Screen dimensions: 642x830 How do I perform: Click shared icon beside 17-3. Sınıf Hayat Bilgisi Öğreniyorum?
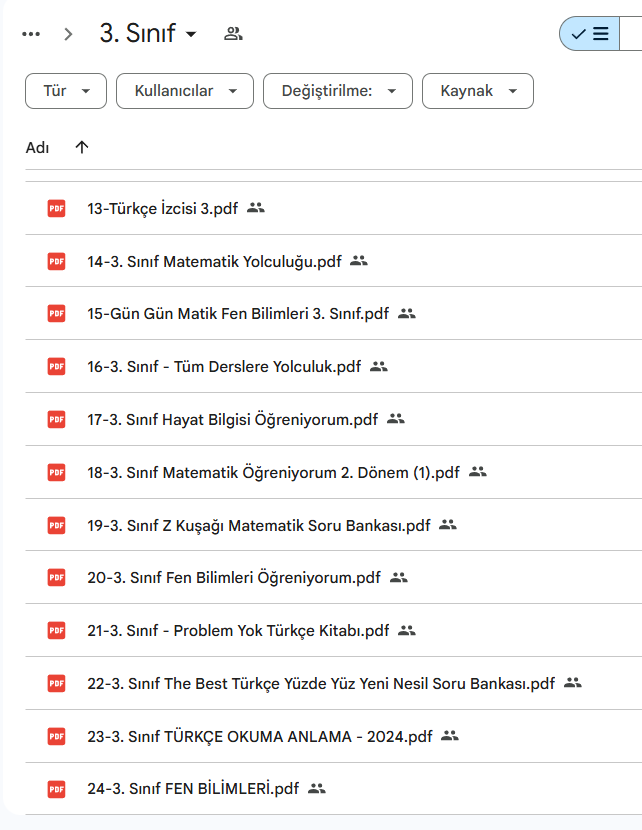point(395,419)
